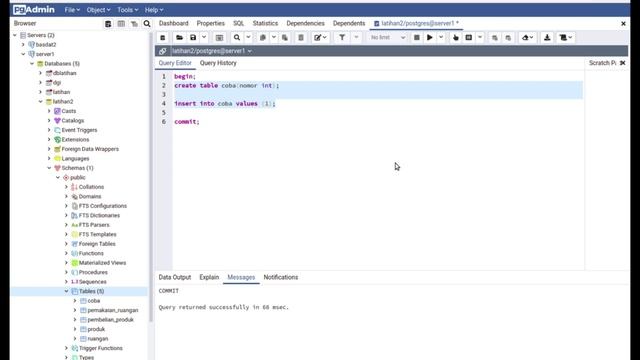
Task: Open the Find options dropdown arrow
Action: tap(248, 38)
